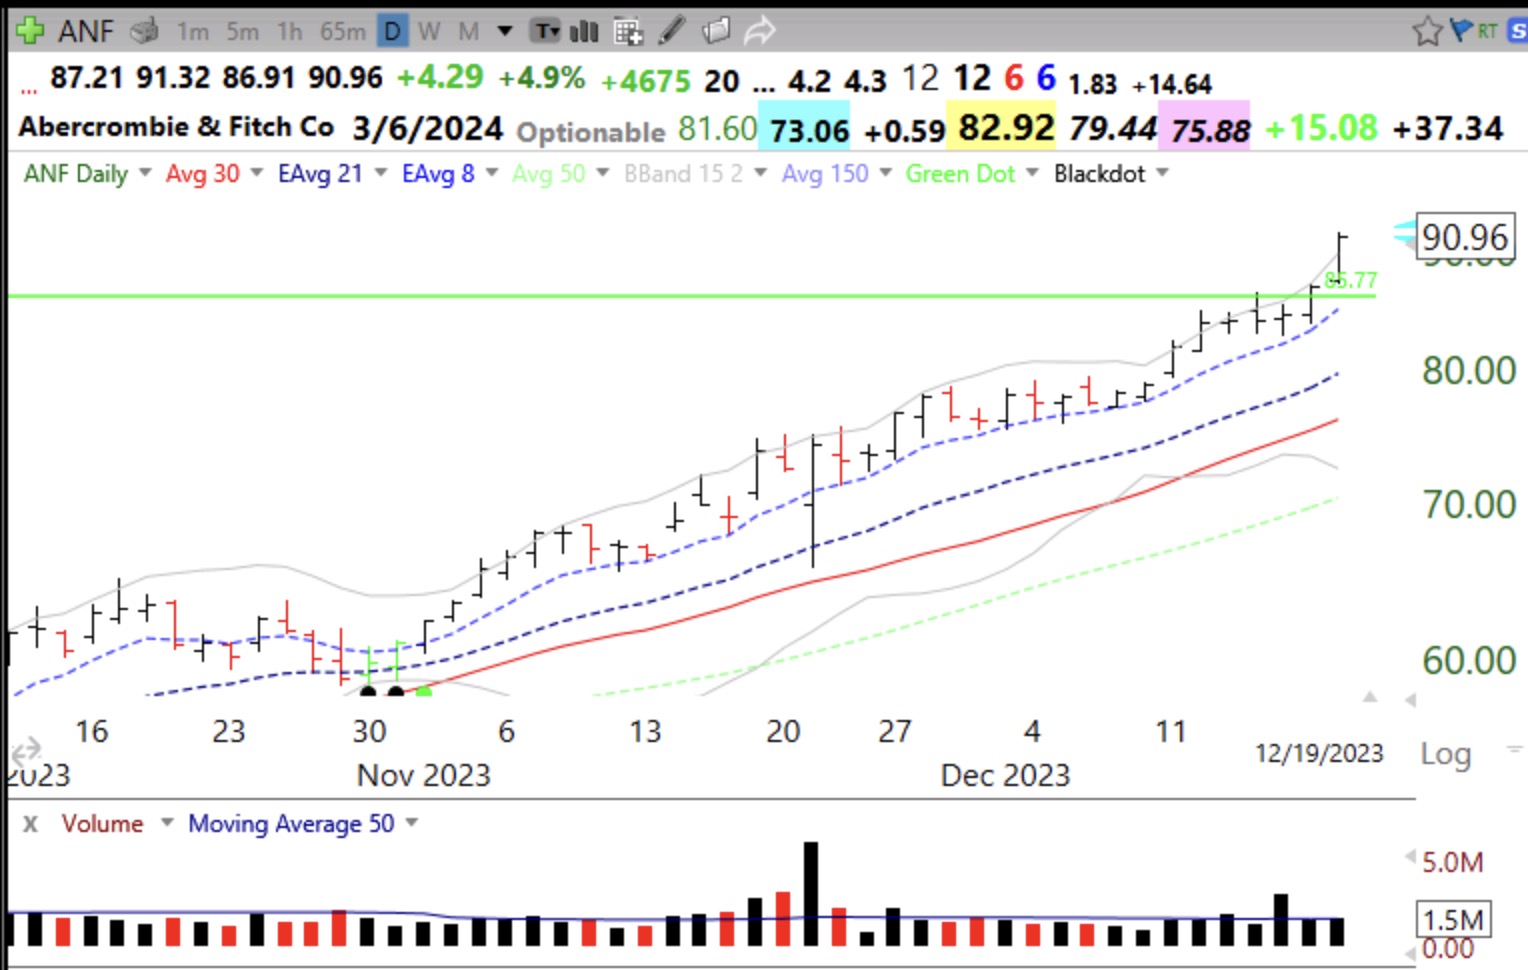
Task: Switch to 1h timeframe
Action: coord(290,32)
